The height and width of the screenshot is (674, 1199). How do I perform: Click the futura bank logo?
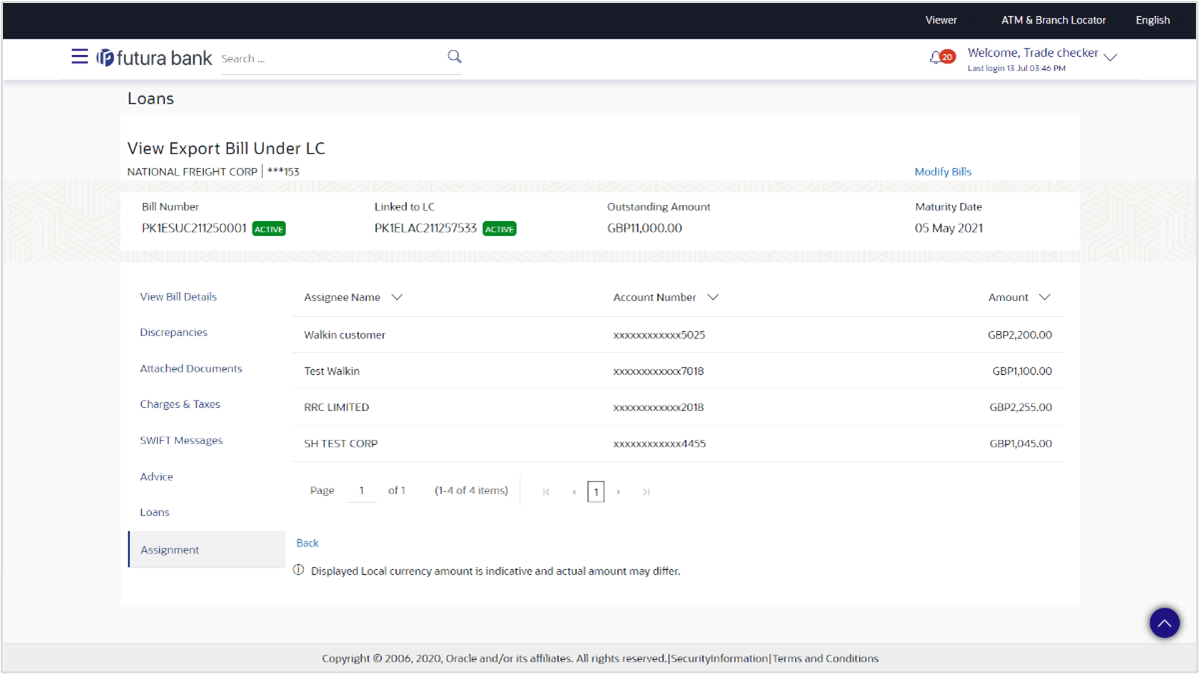(x=155, y=58)
